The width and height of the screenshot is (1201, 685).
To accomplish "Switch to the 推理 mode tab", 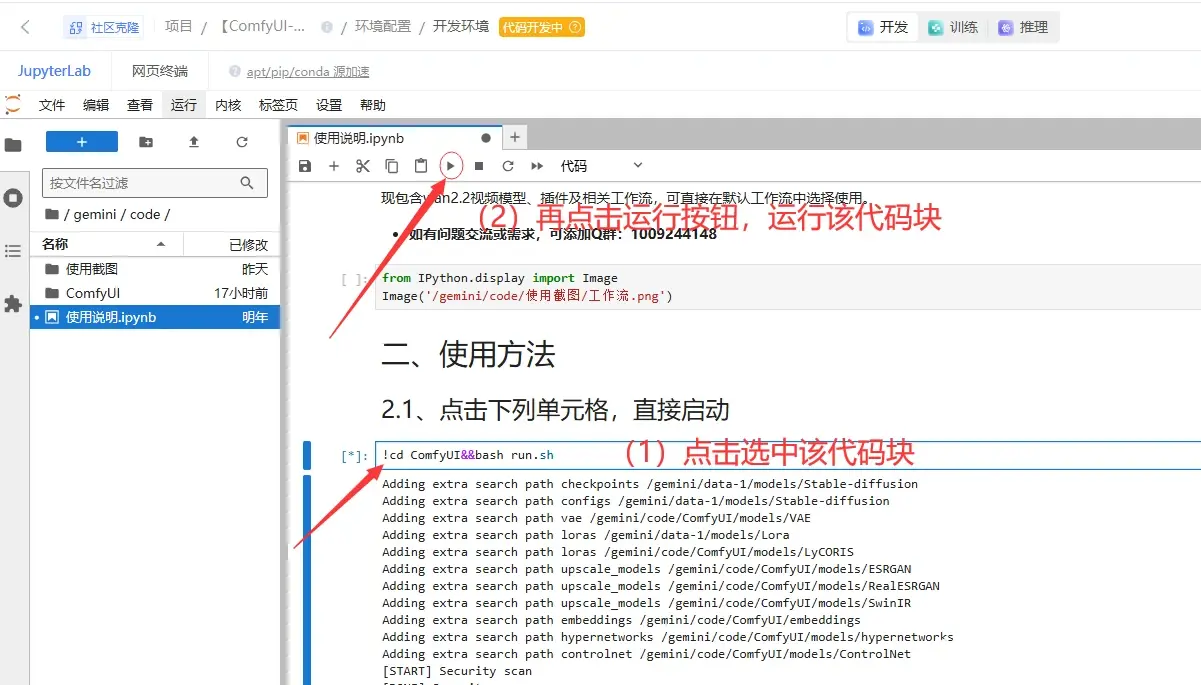I will click(x=1022, y=27).
